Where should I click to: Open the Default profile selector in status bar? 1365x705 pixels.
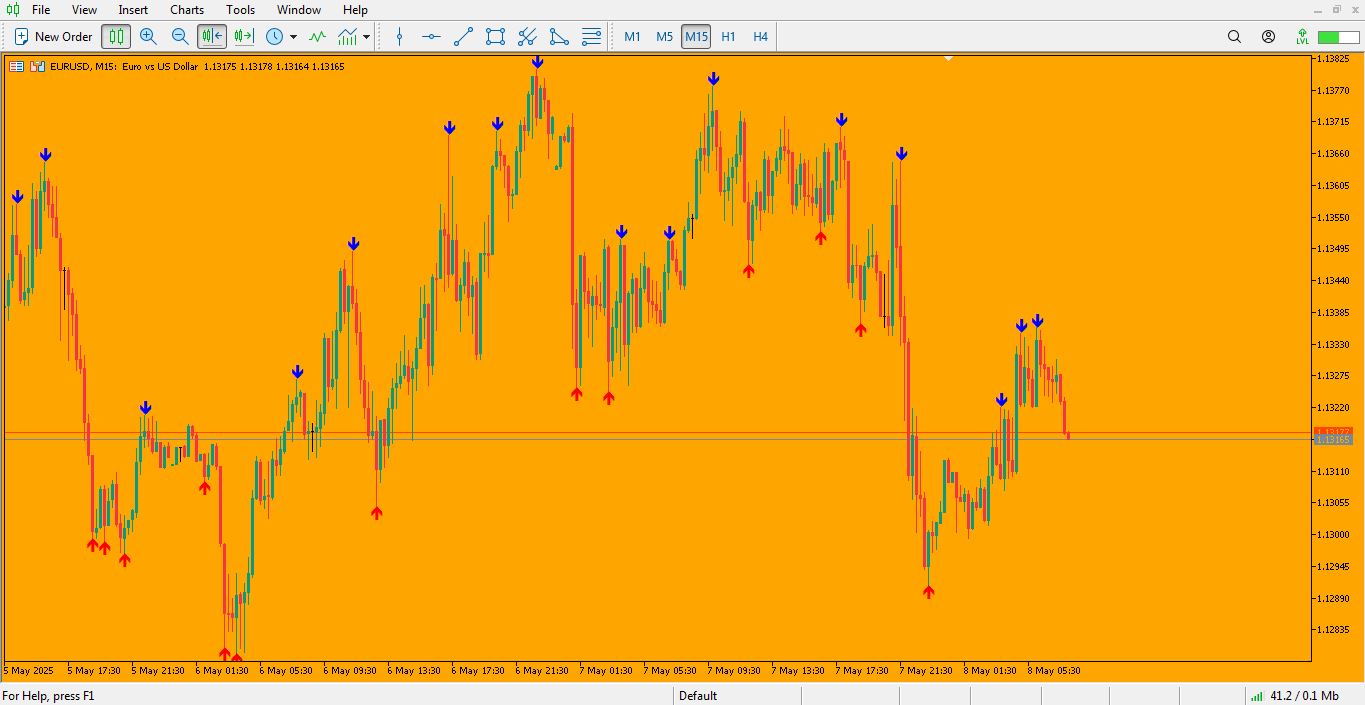(x=698, y=696)
